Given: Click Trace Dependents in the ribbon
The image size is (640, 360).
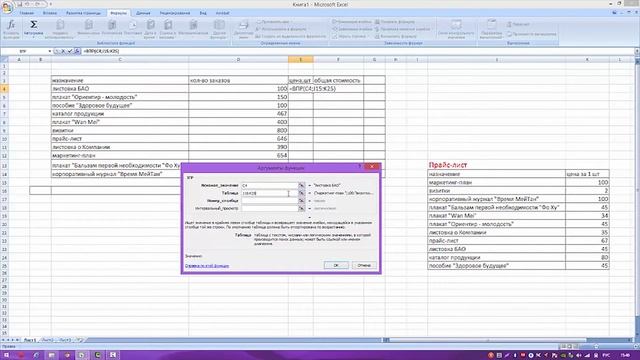Looking at the screenshot, I should coord(351,29).
